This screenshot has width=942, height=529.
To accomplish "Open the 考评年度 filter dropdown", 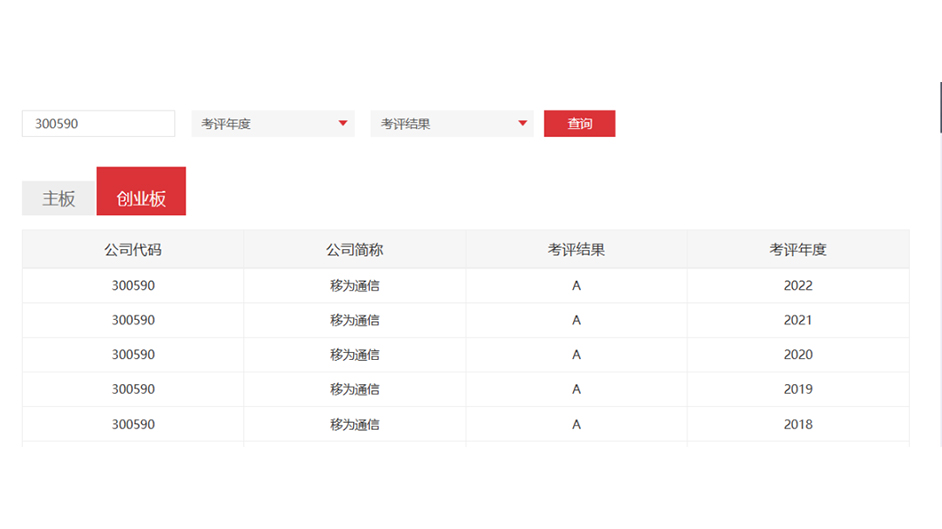I will [272, 124].
